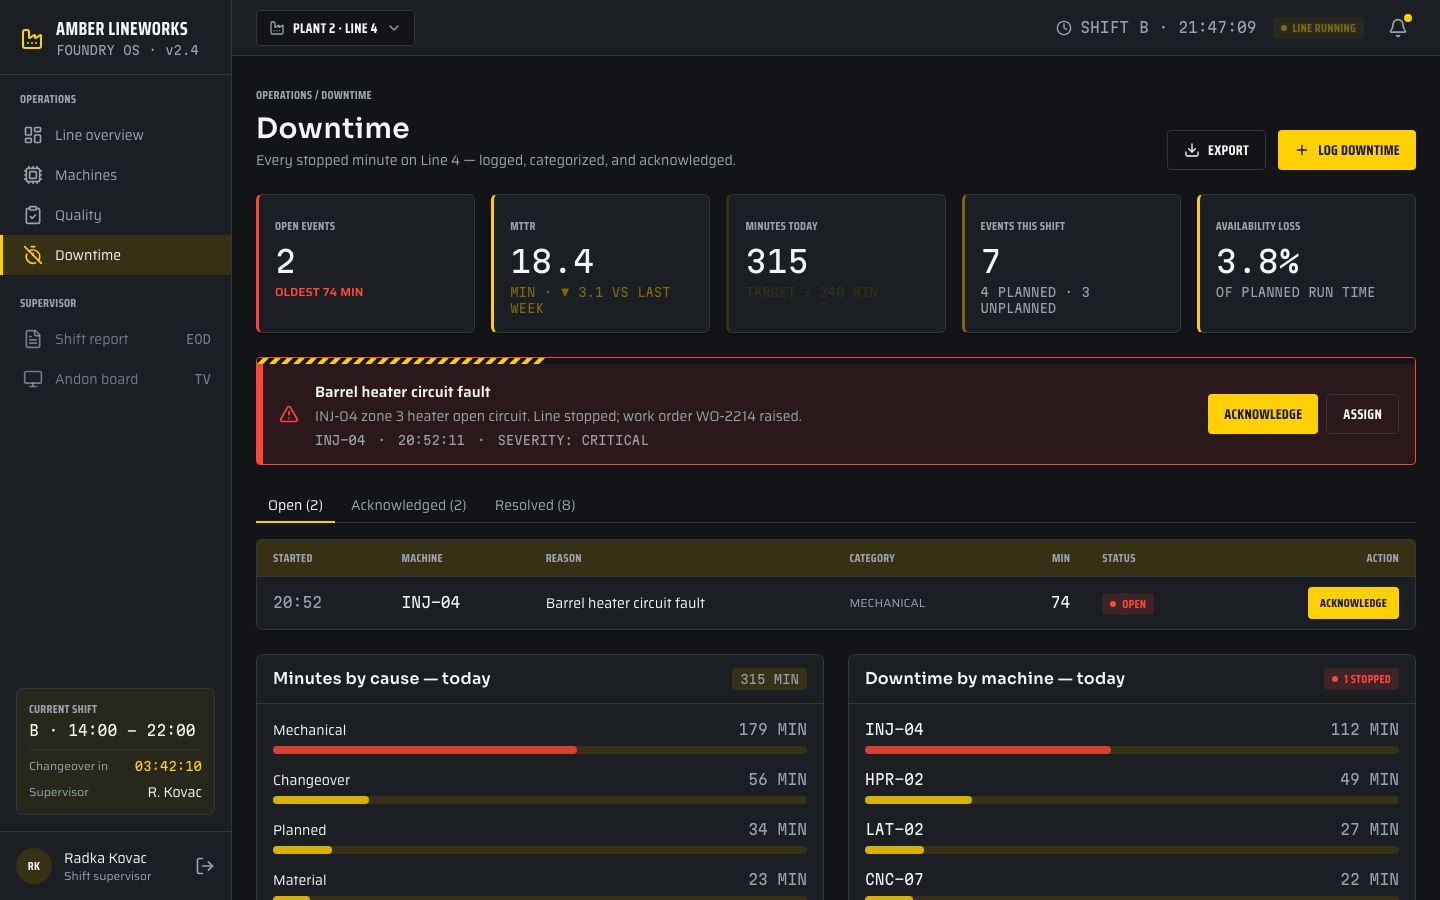Click the factory icon in plant selector

(x=277, y=28)
